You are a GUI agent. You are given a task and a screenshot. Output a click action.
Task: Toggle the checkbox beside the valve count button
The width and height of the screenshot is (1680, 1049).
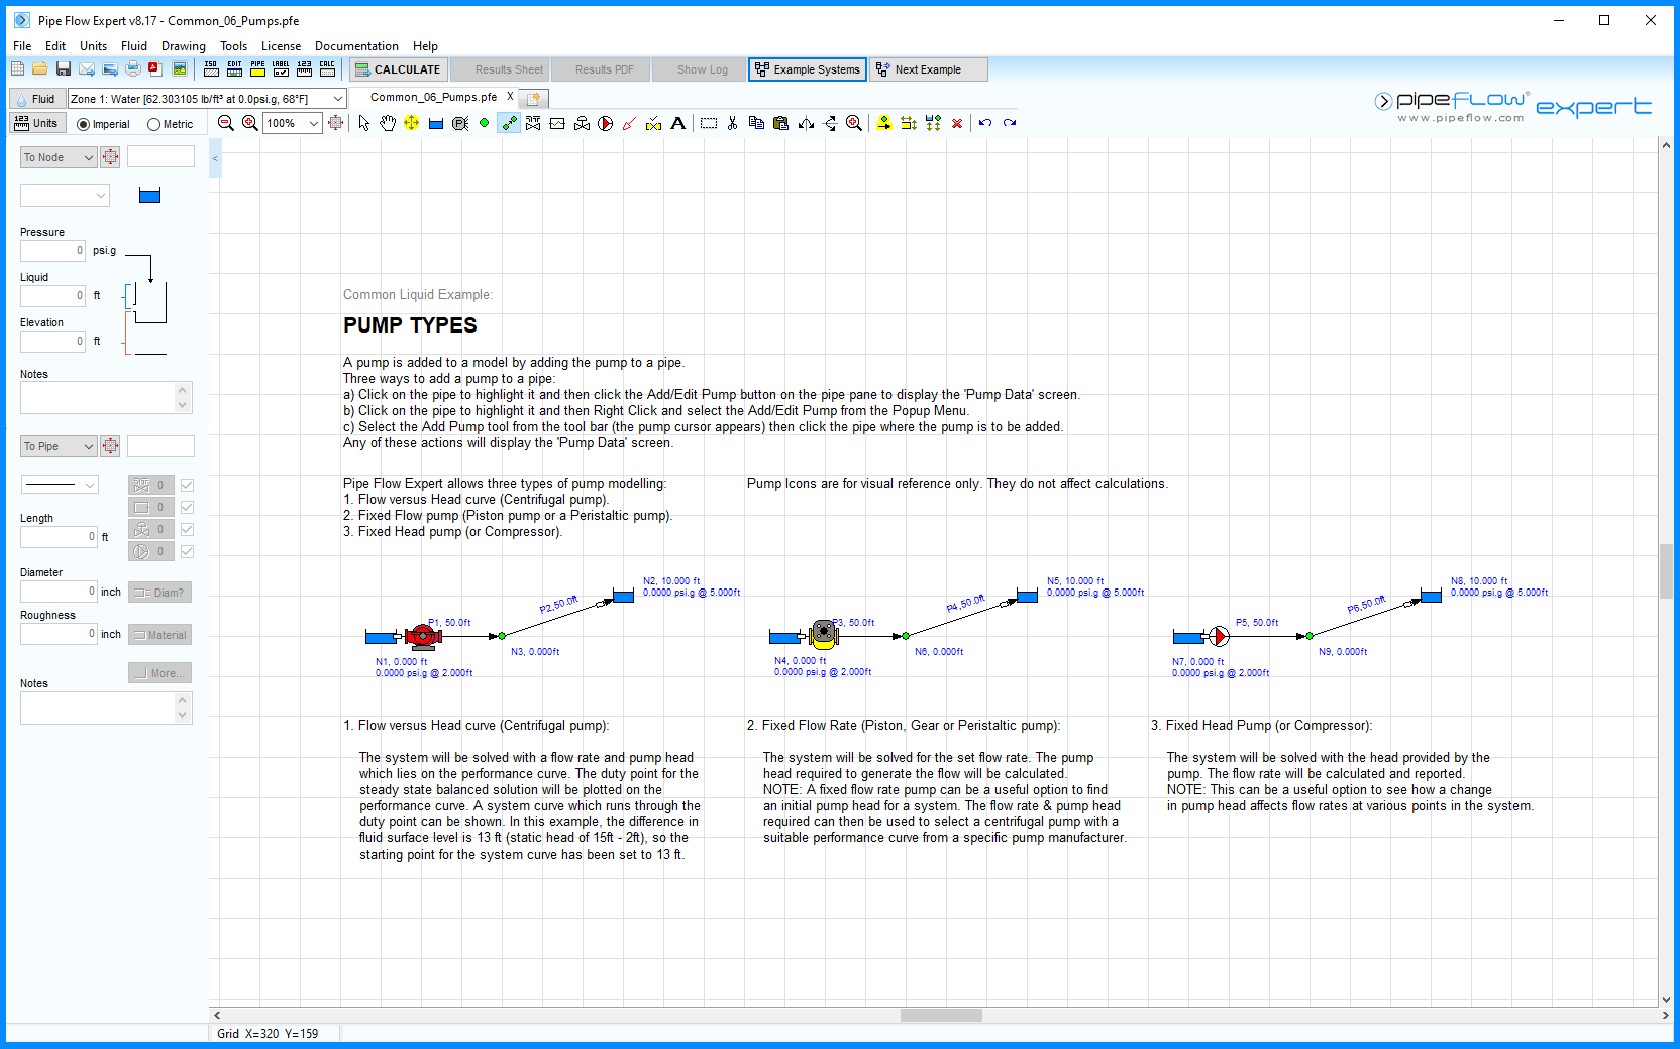[187, 485]
